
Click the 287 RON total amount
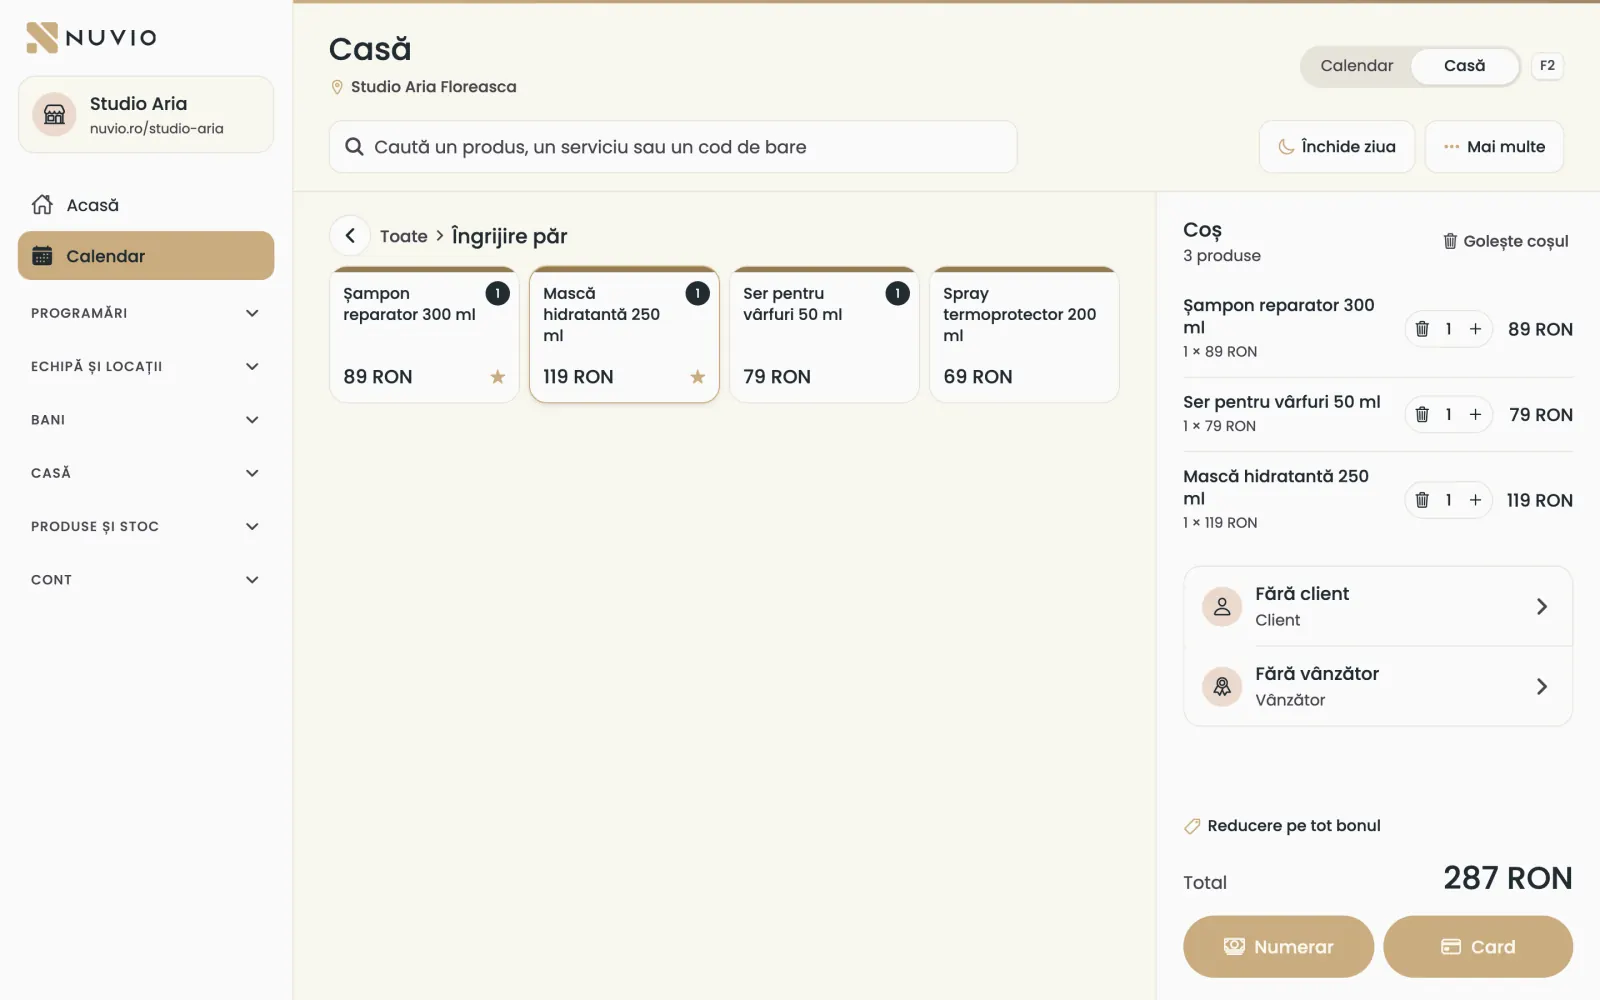tap(1508, 878)
